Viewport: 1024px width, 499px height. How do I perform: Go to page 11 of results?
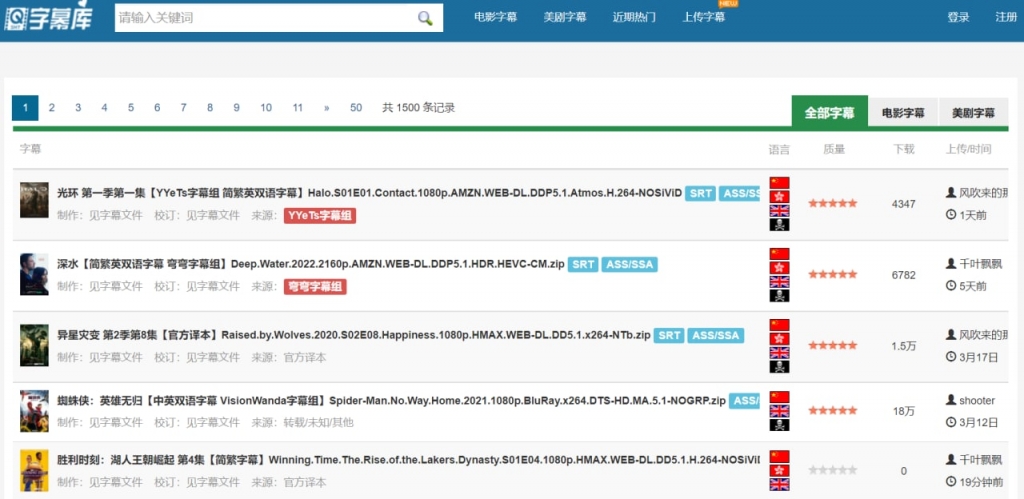point(298,108)
